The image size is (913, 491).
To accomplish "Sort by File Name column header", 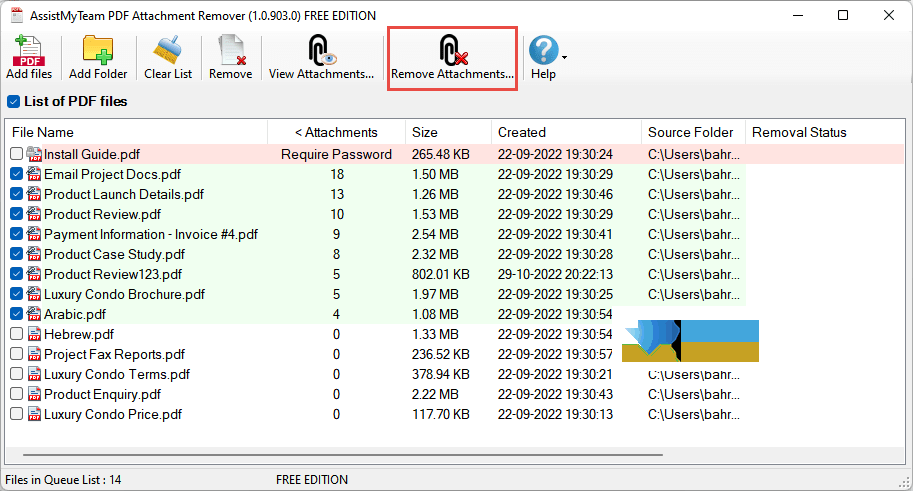I will click(x=136, y=132).
